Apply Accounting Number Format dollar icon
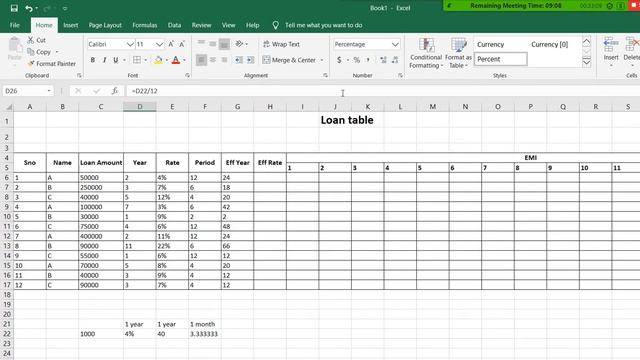This screenshot has width=640, height=360. pos(339,60)
